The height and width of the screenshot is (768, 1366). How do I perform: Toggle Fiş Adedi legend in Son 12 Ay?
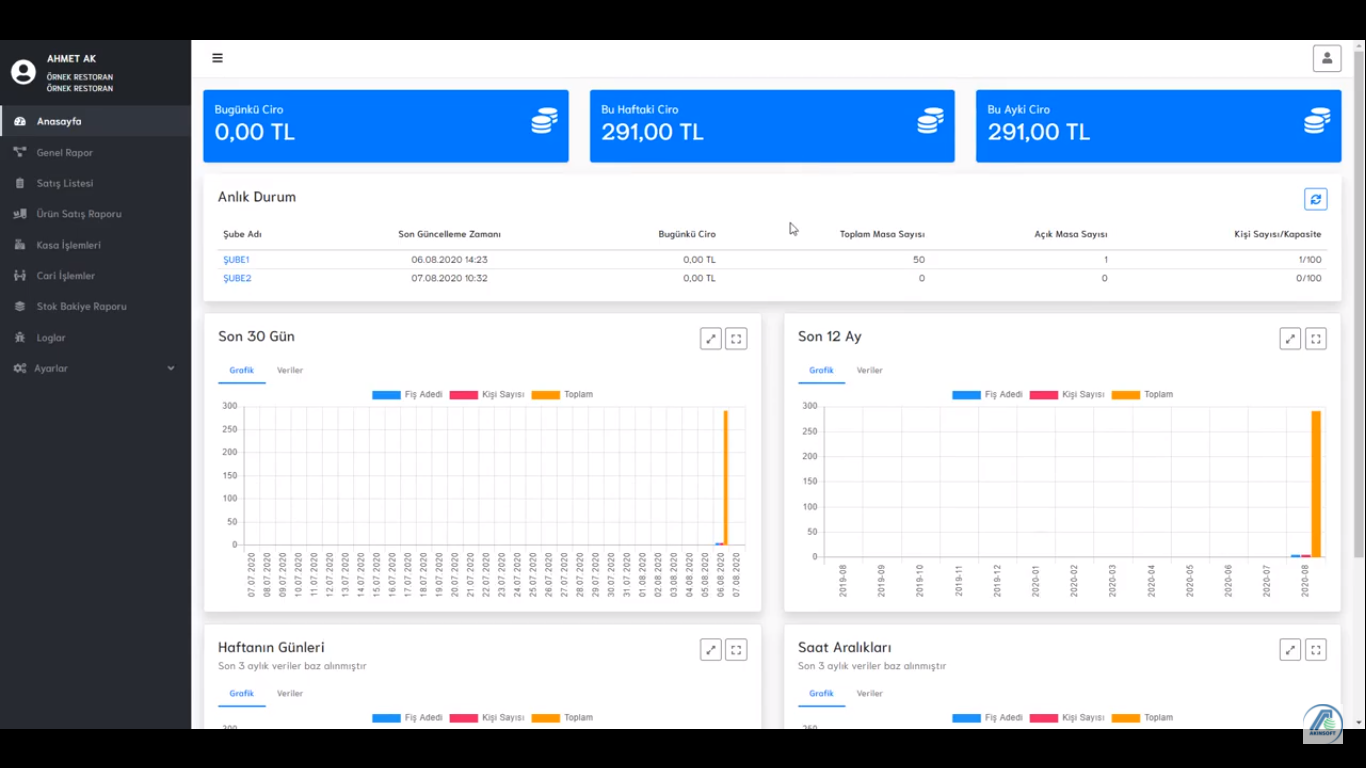point(988,394)
